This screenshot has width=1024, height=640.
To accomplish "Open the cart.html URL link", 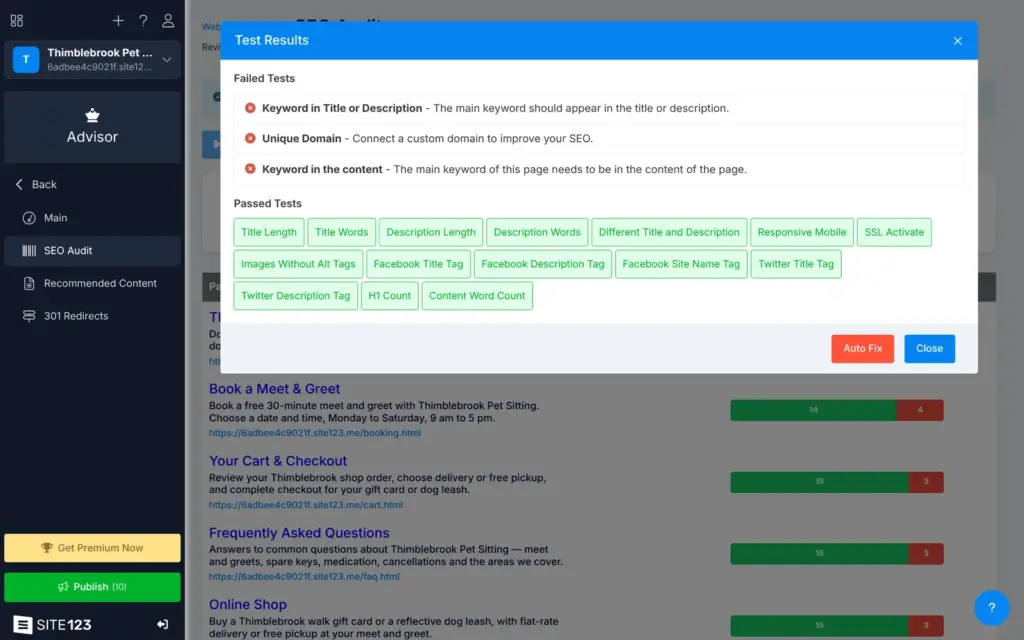I will coord(306,504).
